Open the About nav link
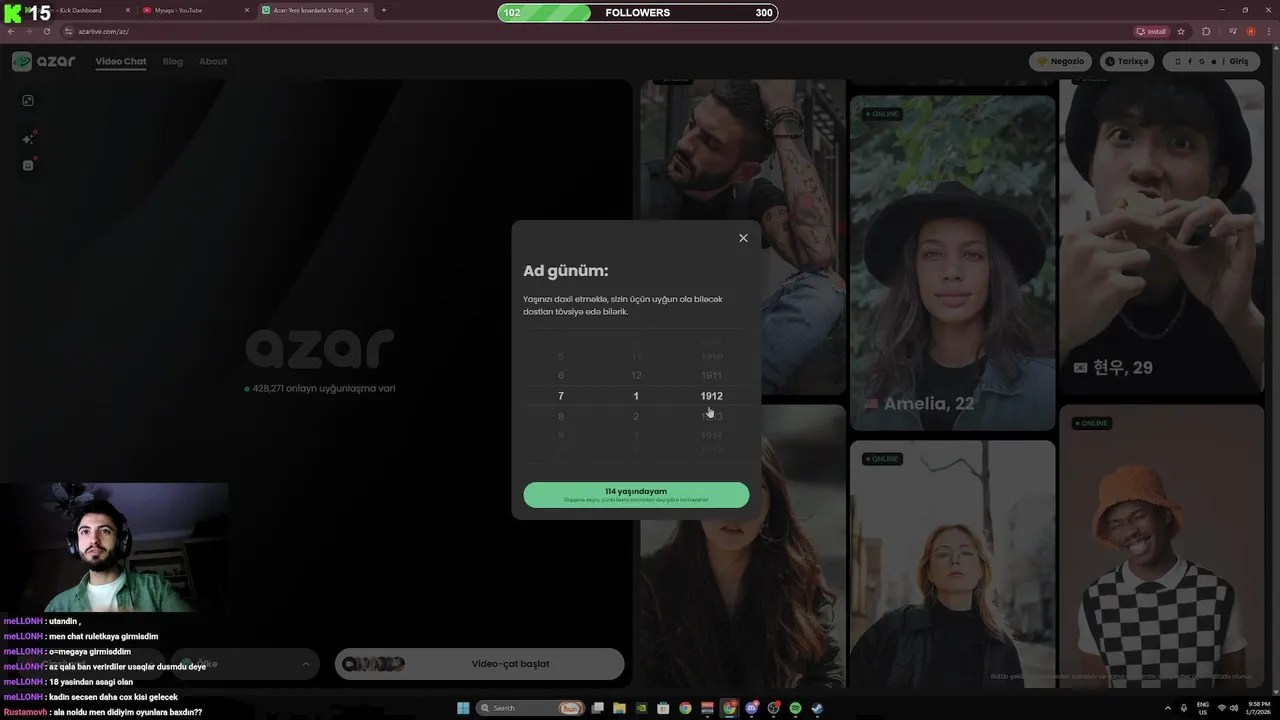The image size is (1280, 720). [213, 61]
